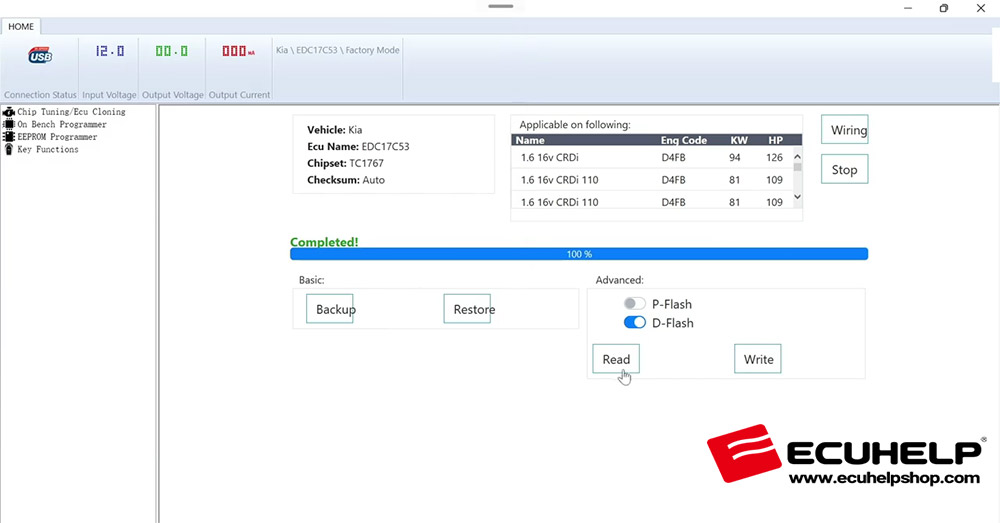Click the Key Functions icon
Screen dimensions: 1000x523
tap(8, 149)
